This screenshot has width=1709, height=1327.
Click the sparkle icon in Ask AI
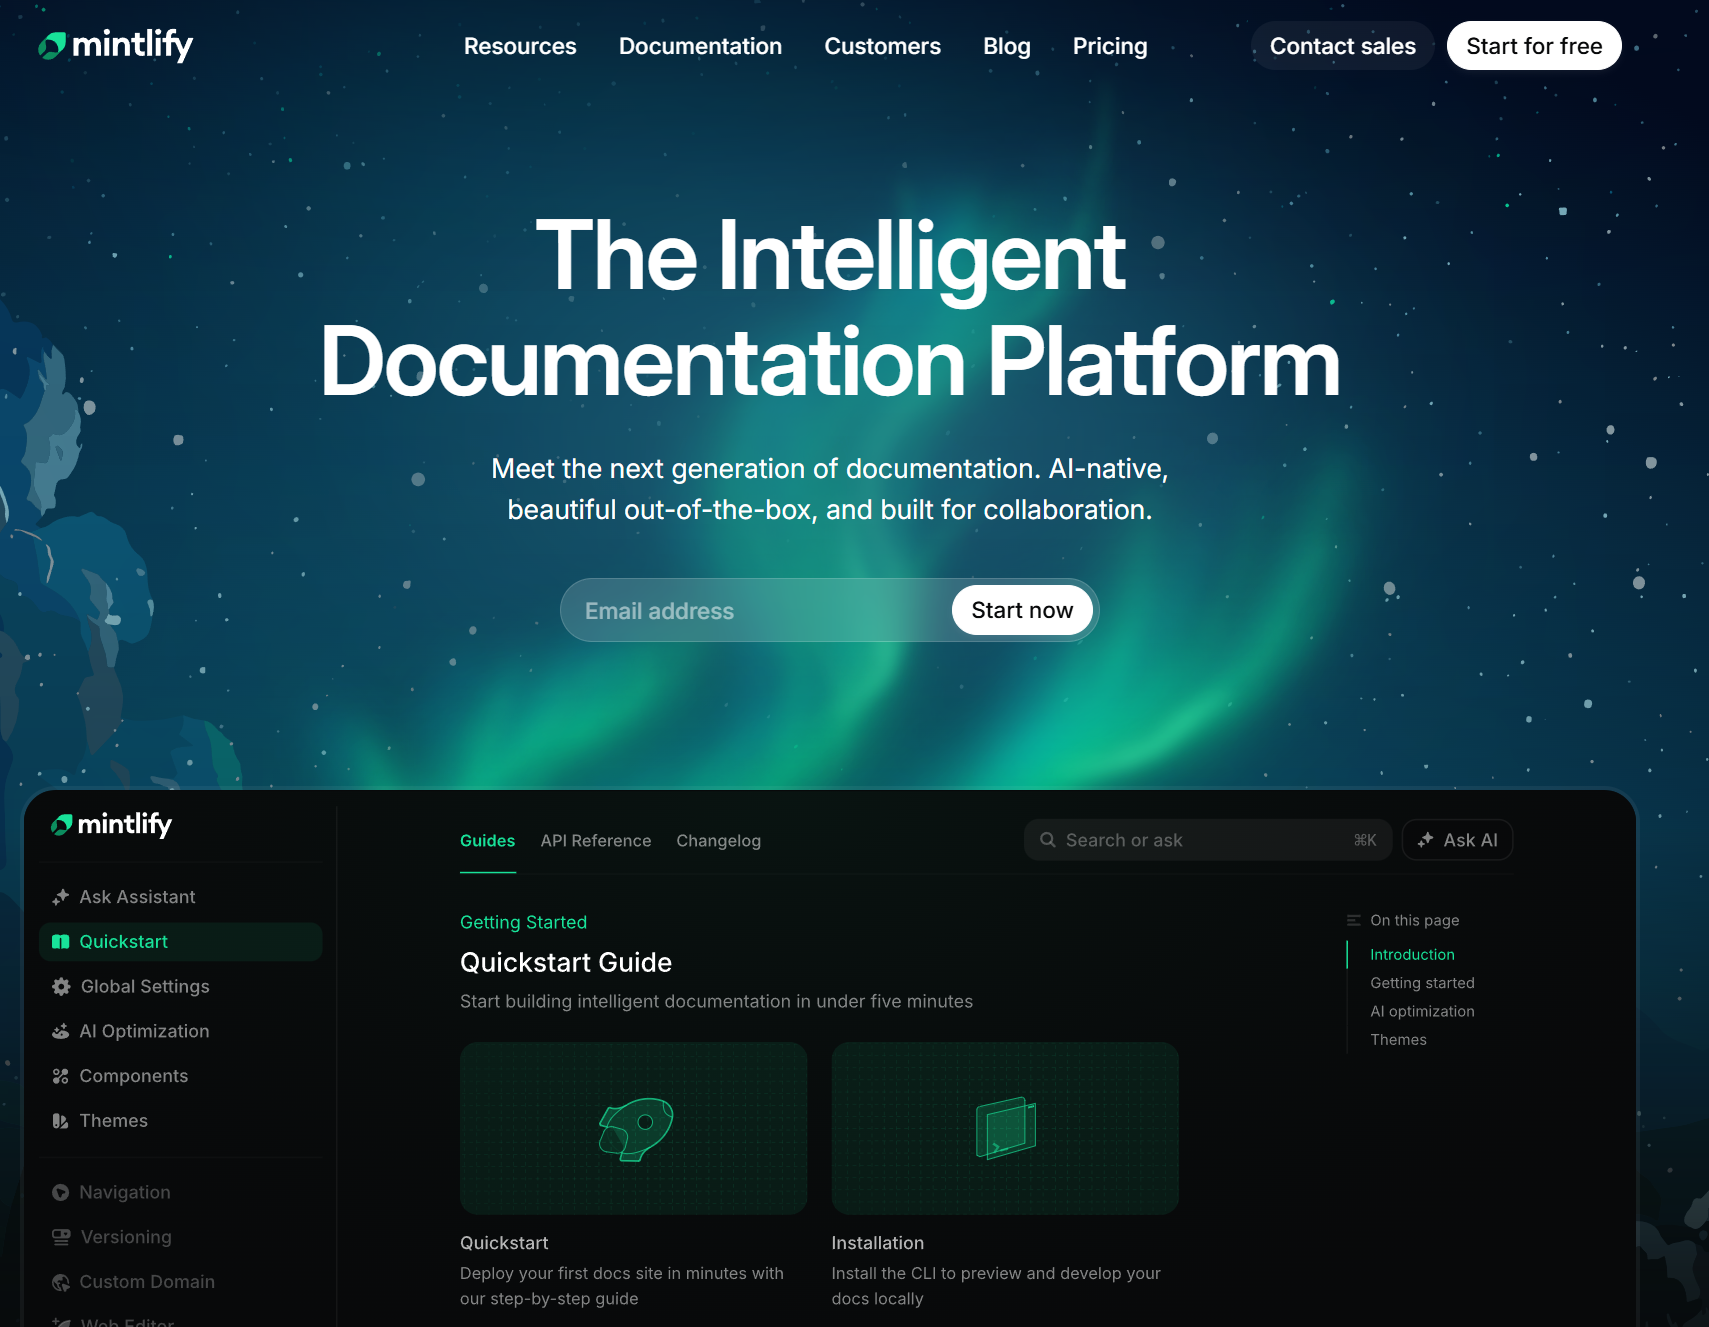[x=1426, y=840]
